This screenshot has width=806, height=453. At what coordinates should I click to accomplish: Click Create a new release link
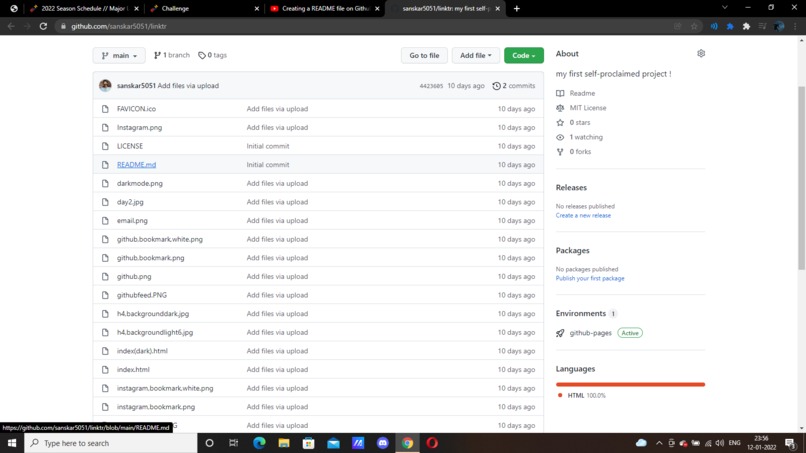pyautogui.click(x=583, y=215)
